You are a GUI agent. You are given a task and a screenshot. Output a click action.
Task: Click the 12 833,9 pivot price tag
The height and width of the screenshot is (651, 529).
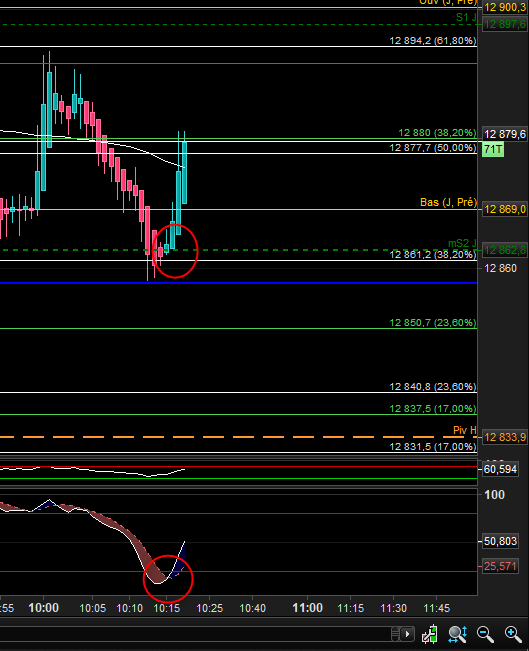click(505, 437)
